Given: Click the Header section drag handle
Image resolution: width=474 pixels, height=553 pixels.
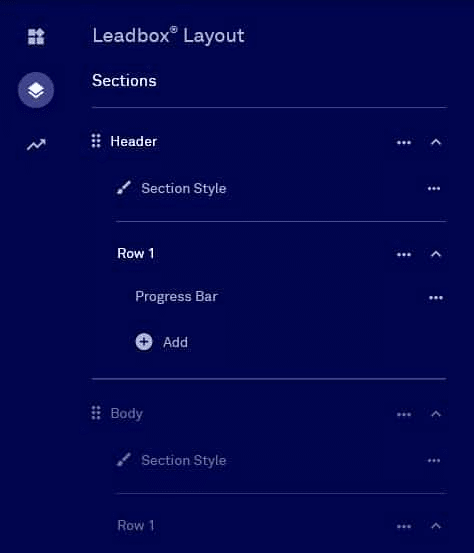Looking at the screenshot, I should [96, 141].
